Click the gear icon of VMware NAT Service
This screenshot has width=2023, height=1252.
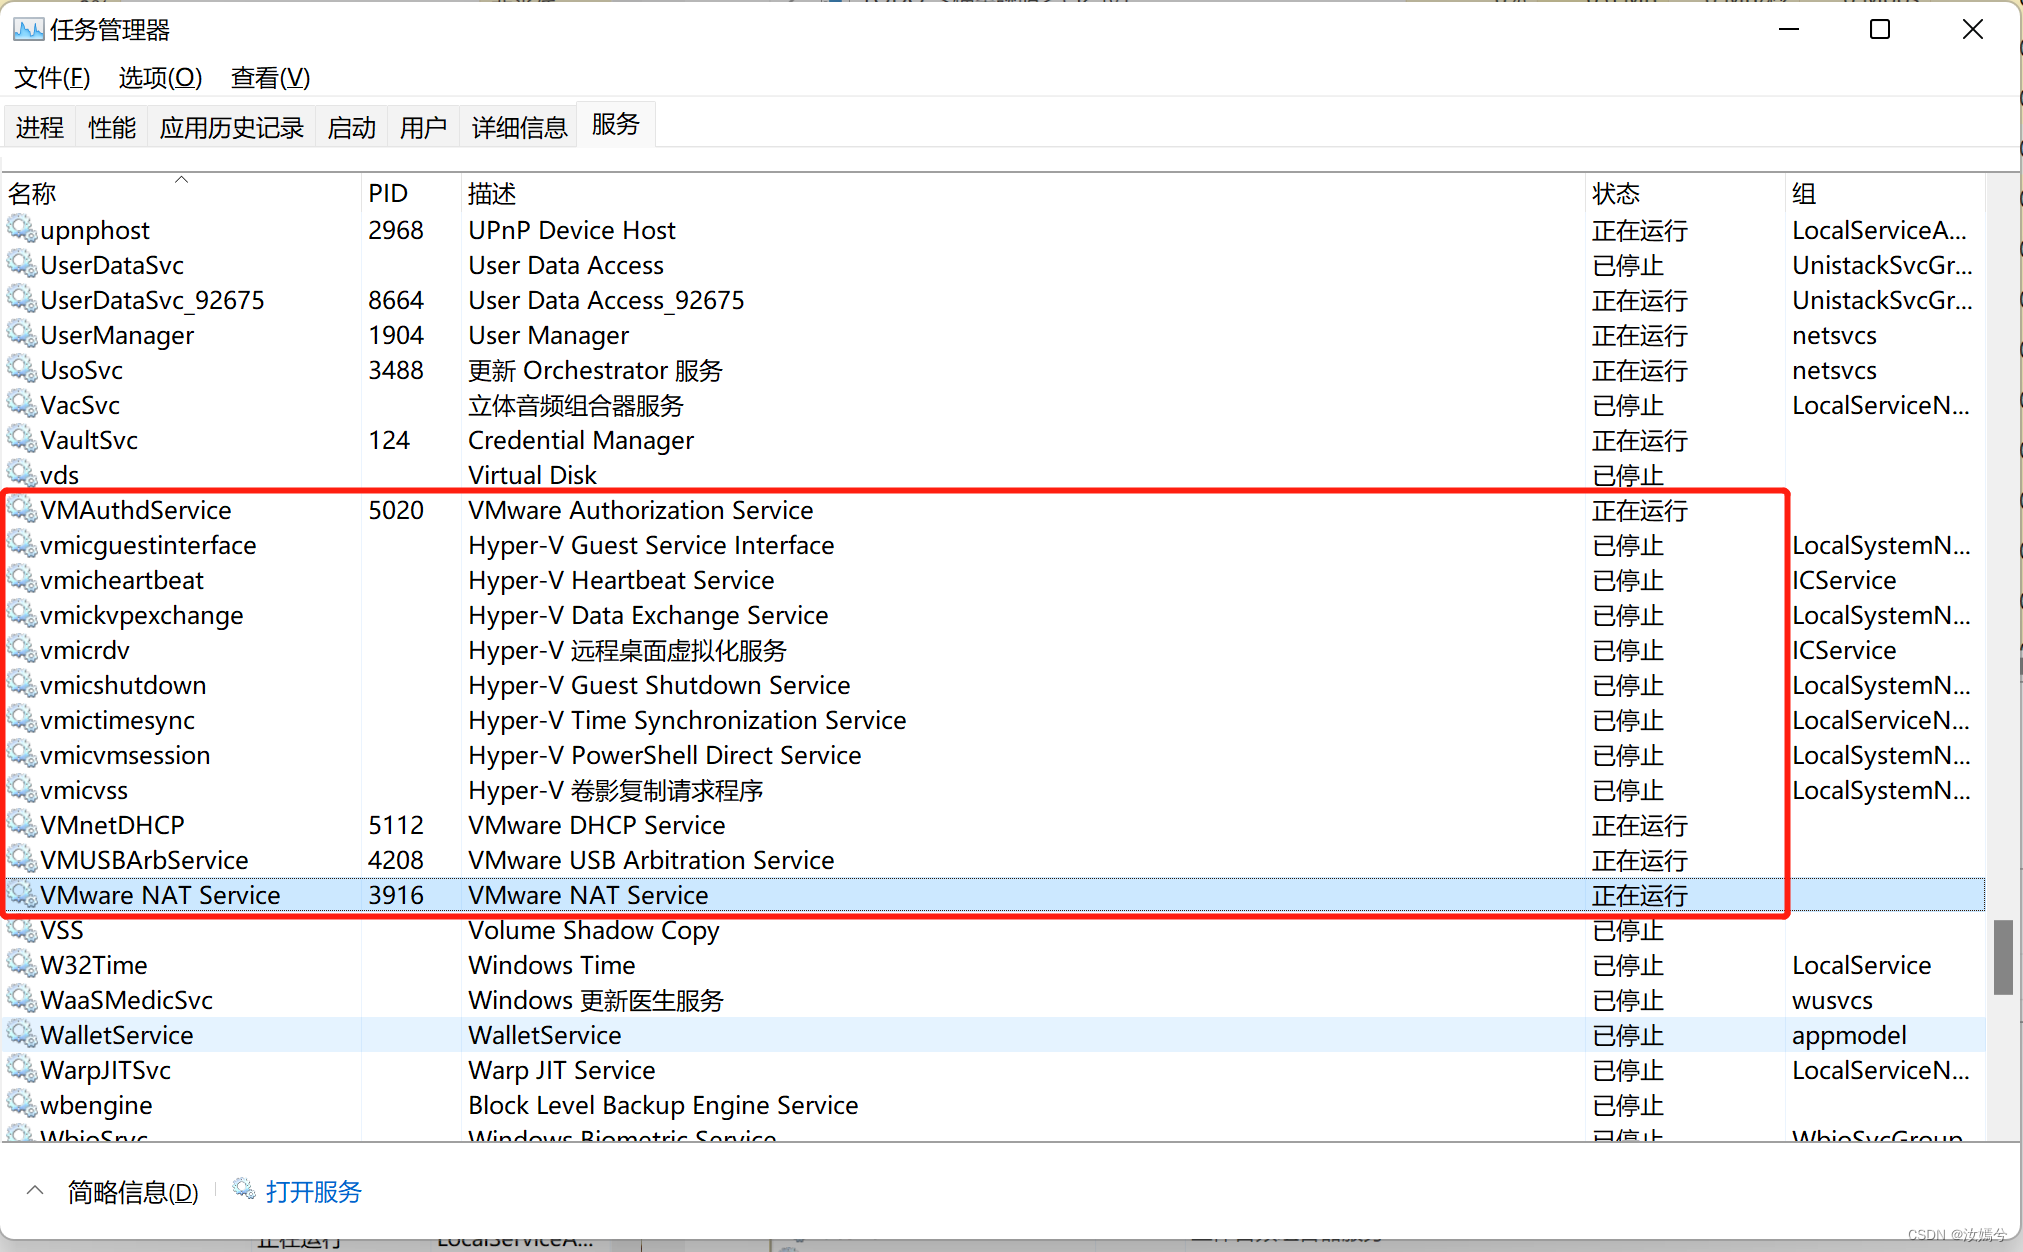point(22,894)
